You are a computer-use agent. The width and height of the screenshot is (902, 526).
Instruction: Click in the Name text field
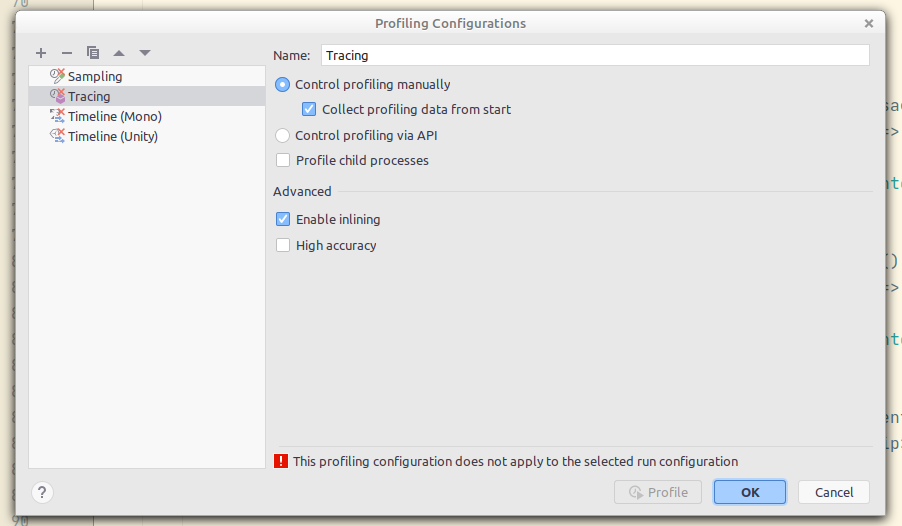(594, 56)
